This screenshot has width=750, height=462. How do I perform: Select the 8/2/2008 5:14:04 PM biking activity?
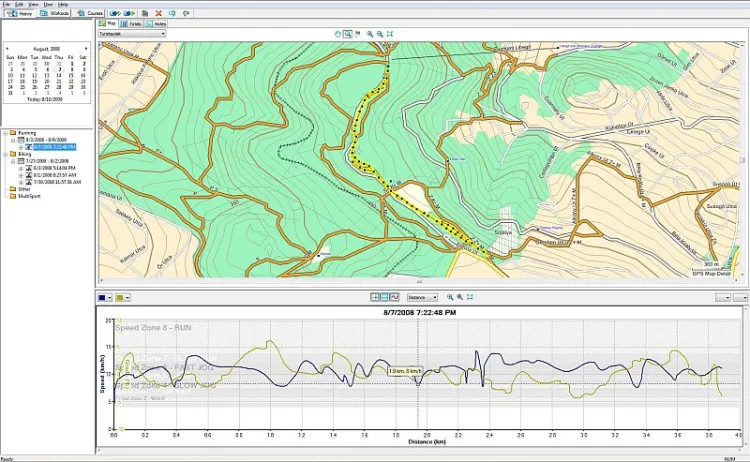click(x=54, y=167)
